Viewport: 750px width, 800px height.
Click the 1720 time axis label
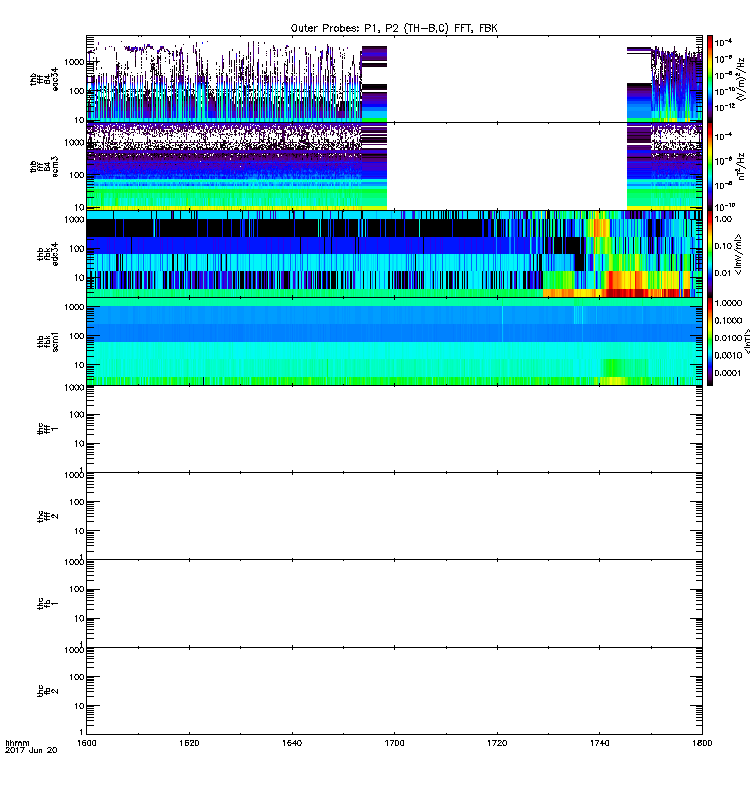pos(497,743)
